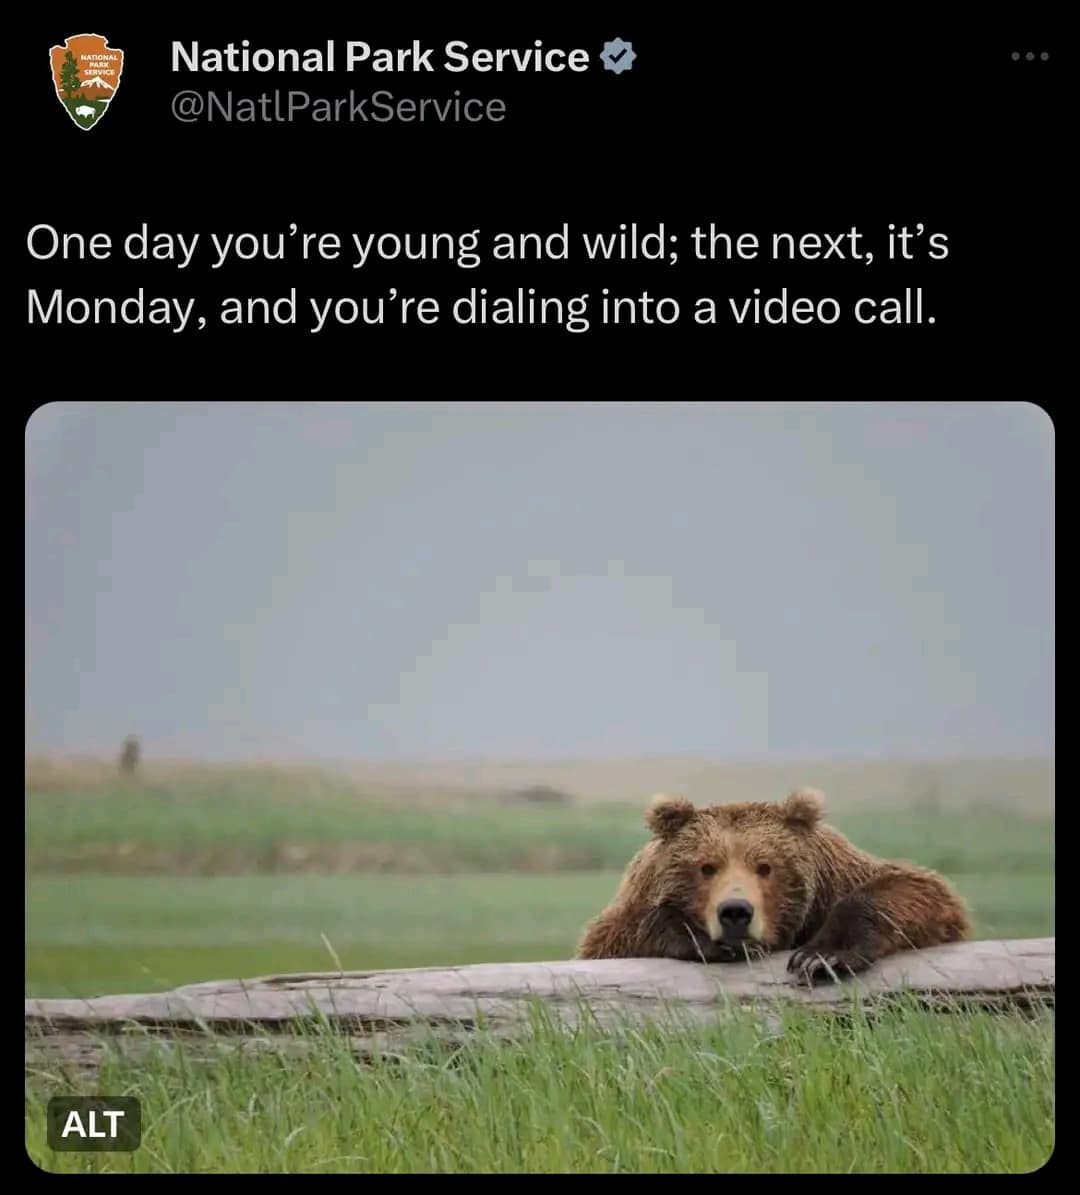Click the bear's right ear in the photo
Image resolution: width=1080 pixels, height=1195 pixels.
point(803,806)
